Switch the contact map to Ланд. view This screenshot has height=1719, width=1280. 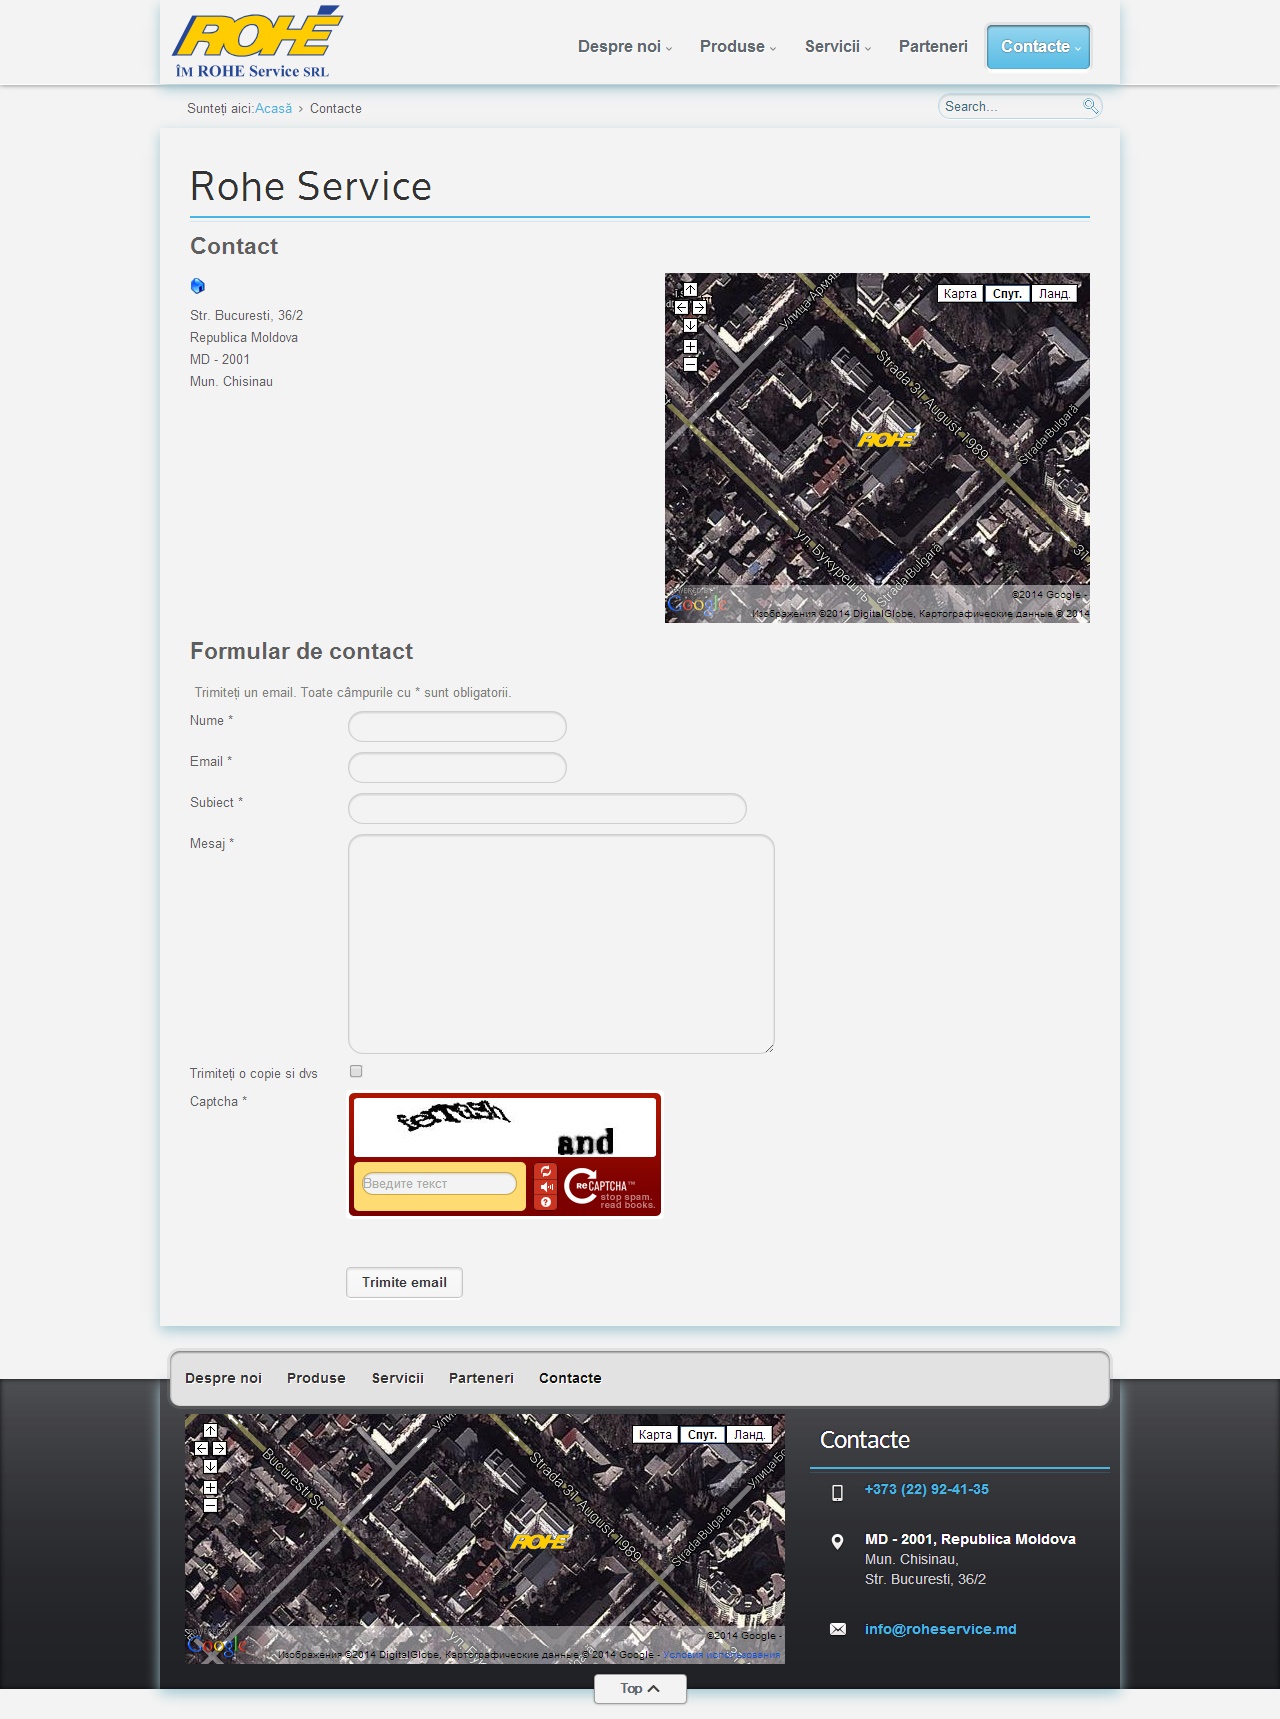point(1054,294)
